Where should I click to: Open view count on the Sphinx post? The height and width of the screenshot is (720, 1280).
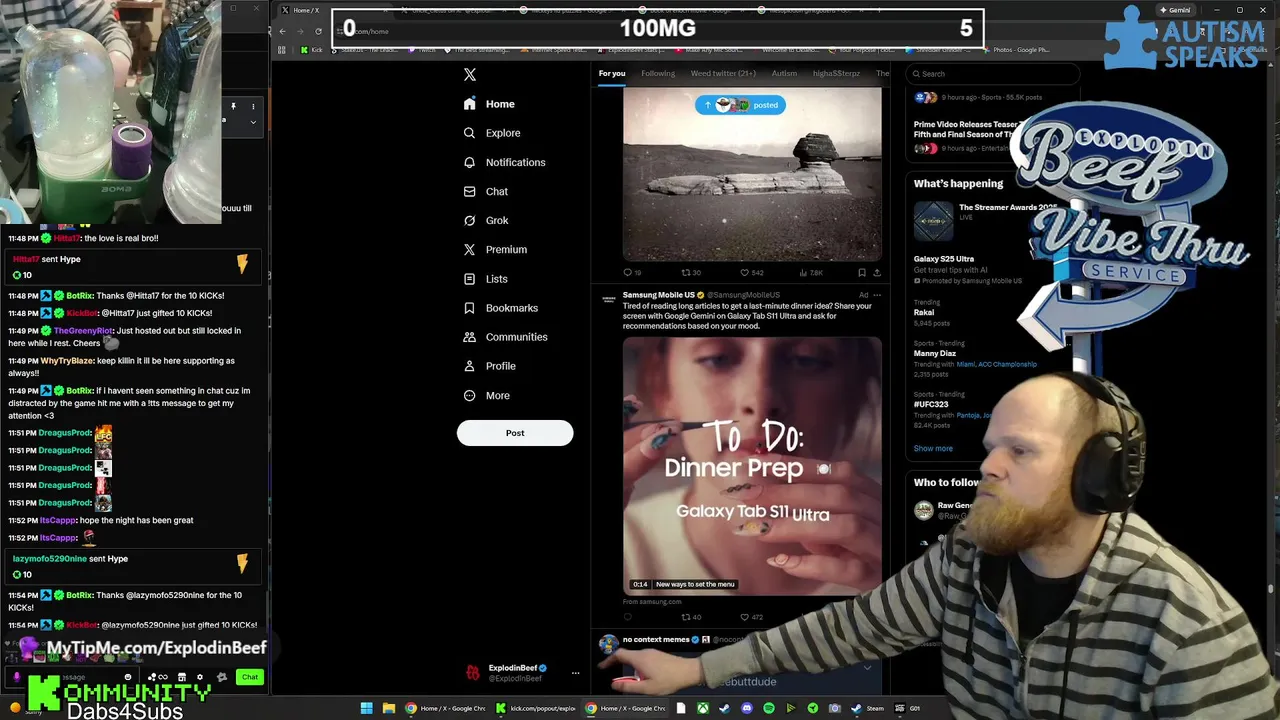[x=810, y=272]
